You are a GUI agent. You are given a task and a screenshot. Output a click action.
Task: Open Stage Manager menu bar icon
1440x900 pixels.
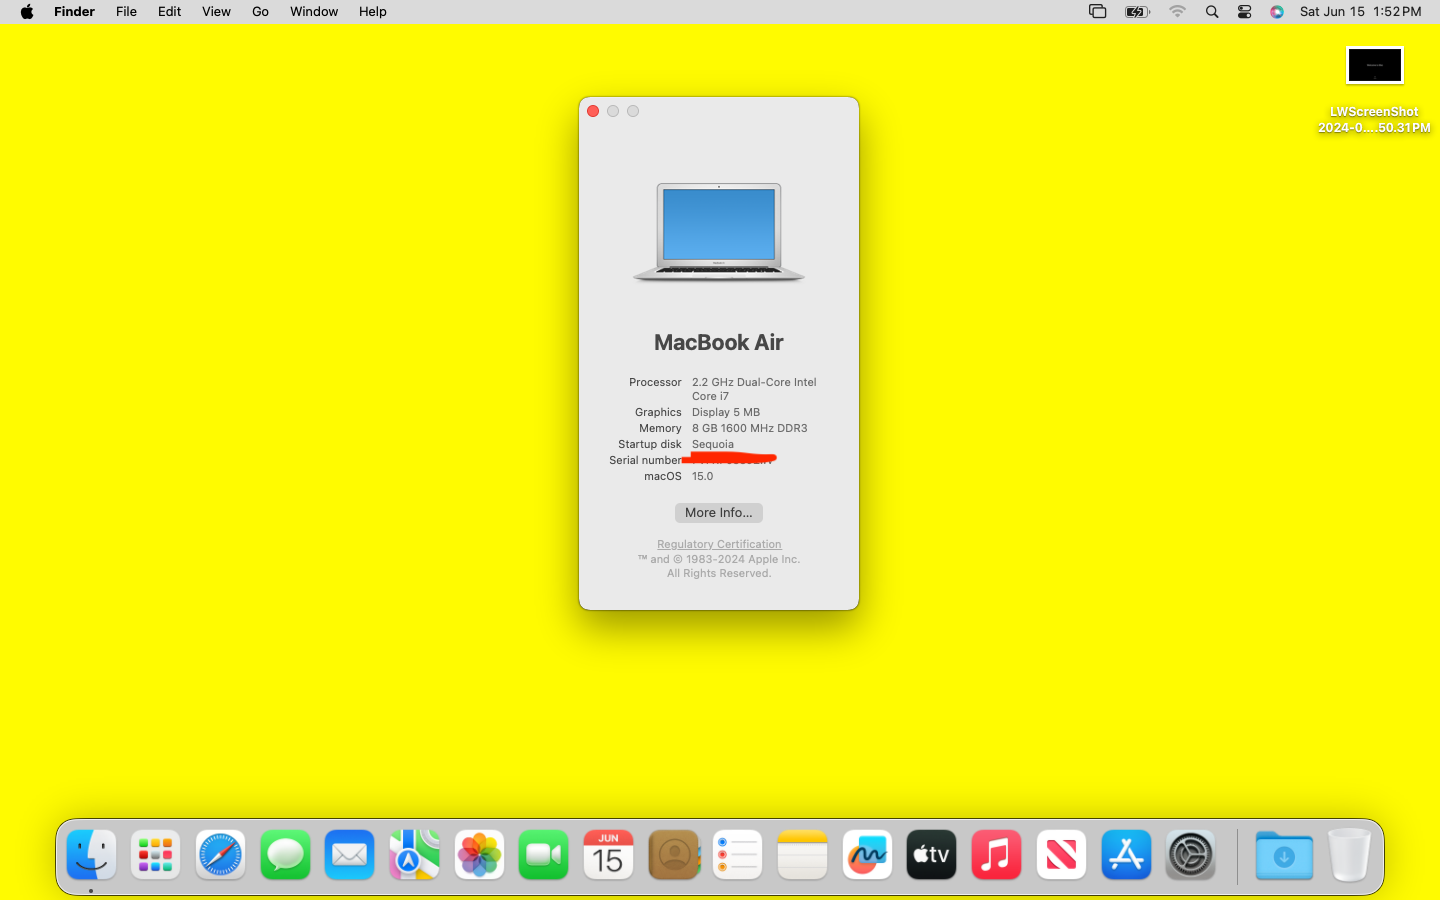[x=1098, y=12]
